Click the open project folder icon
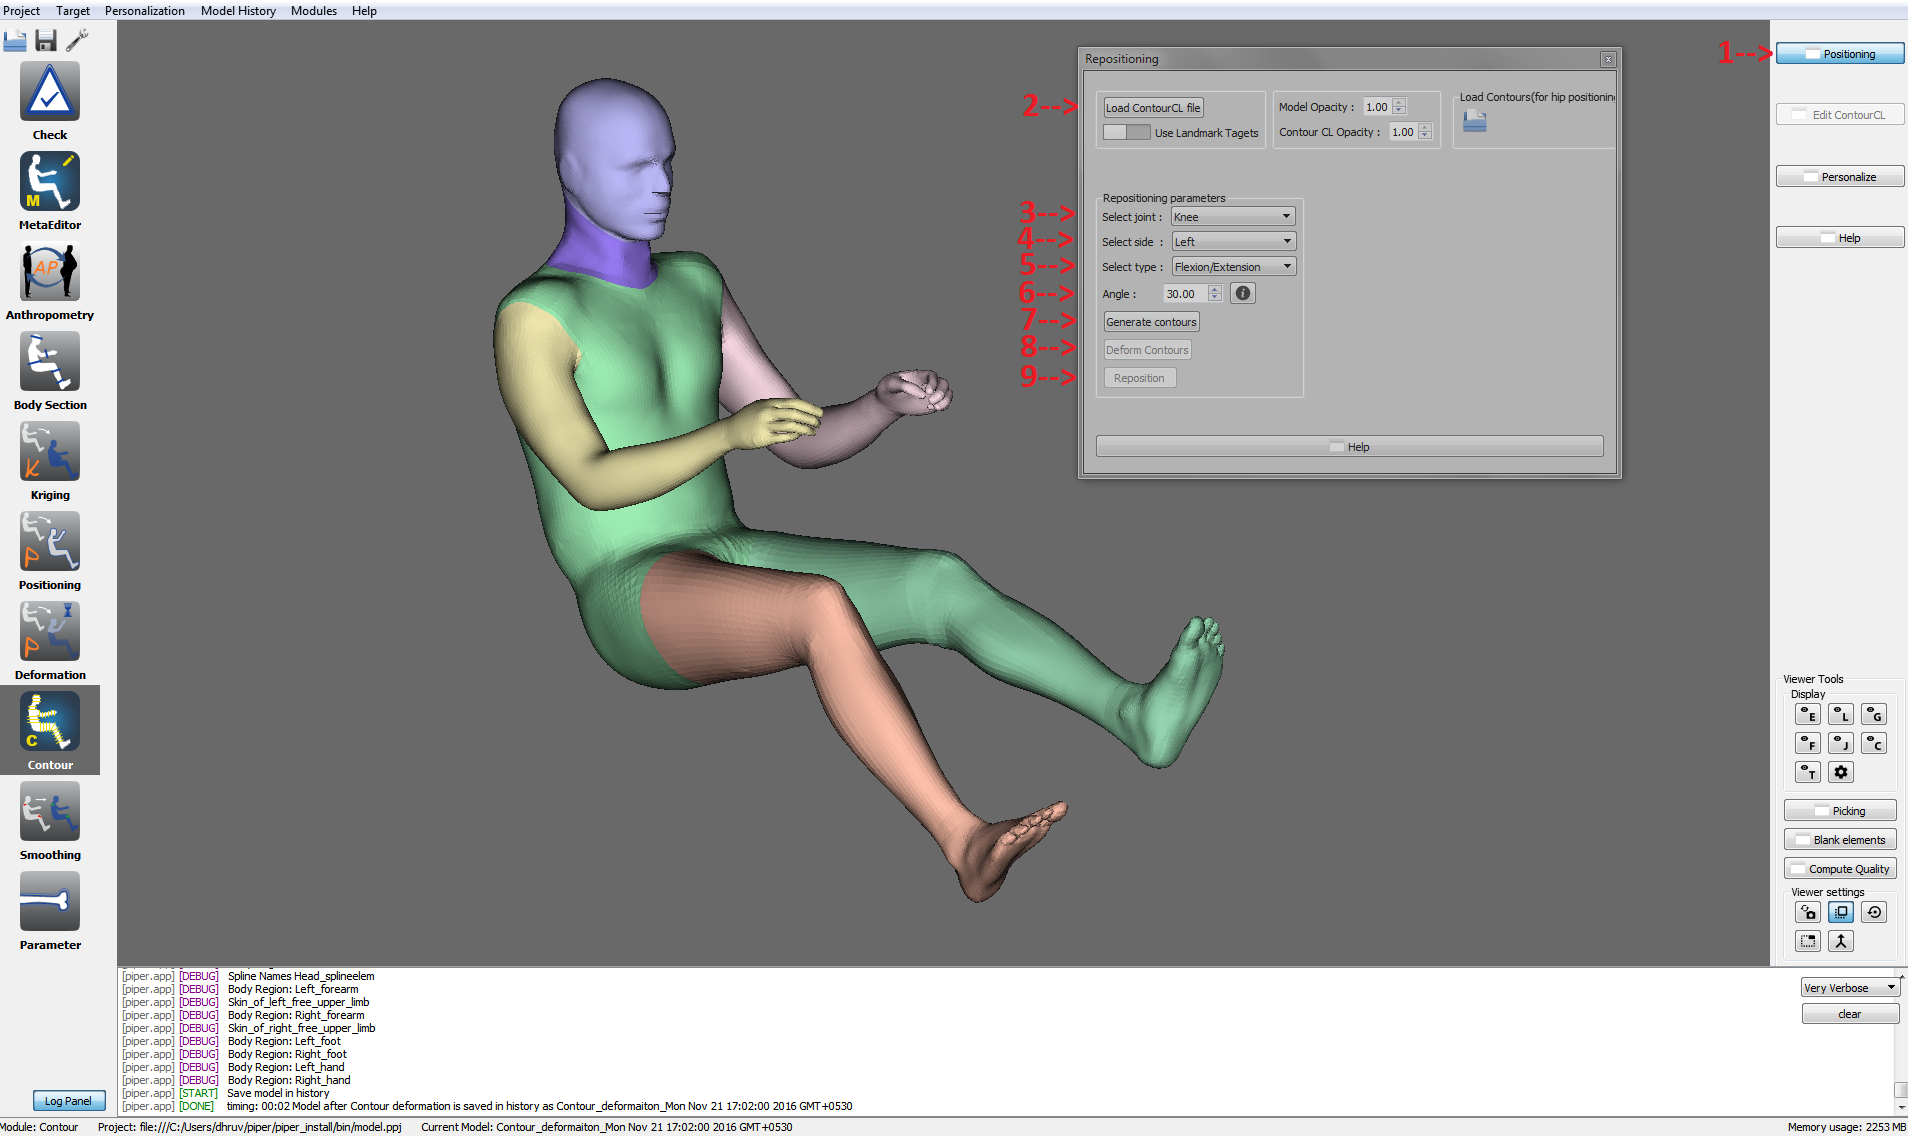This screenshot has width=1908, height=1136. 15,40
